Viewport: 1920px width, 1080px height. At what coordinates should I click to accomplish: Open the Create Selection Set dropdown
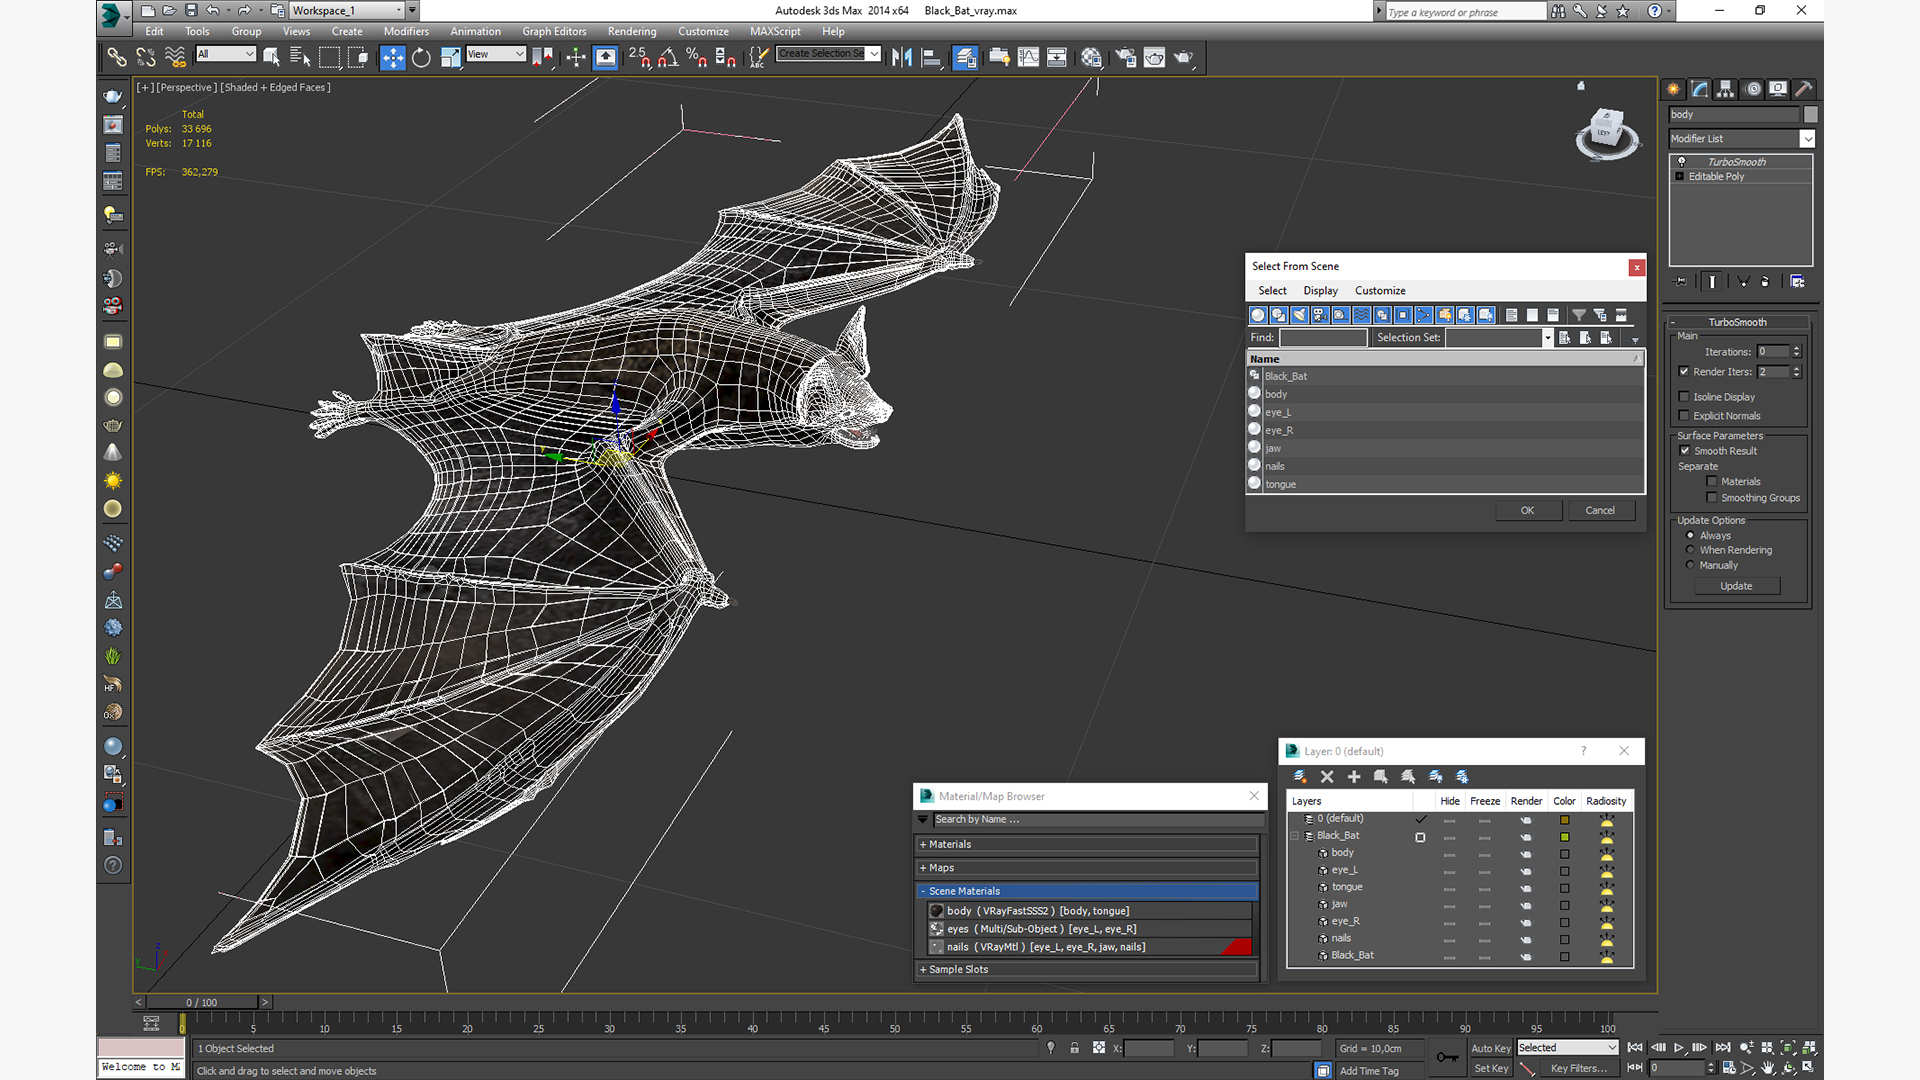click(829, 54)
